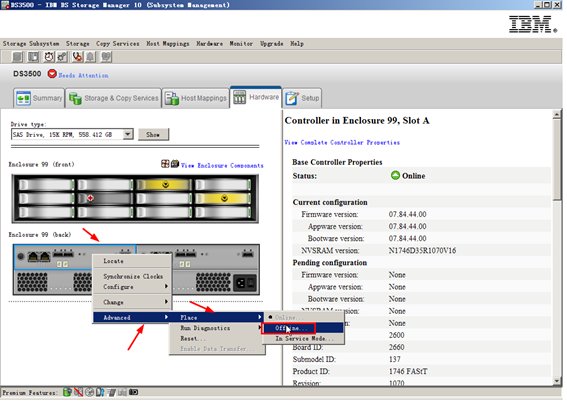
Task: Open the Needs Attention link
Action: coord(84,76)
